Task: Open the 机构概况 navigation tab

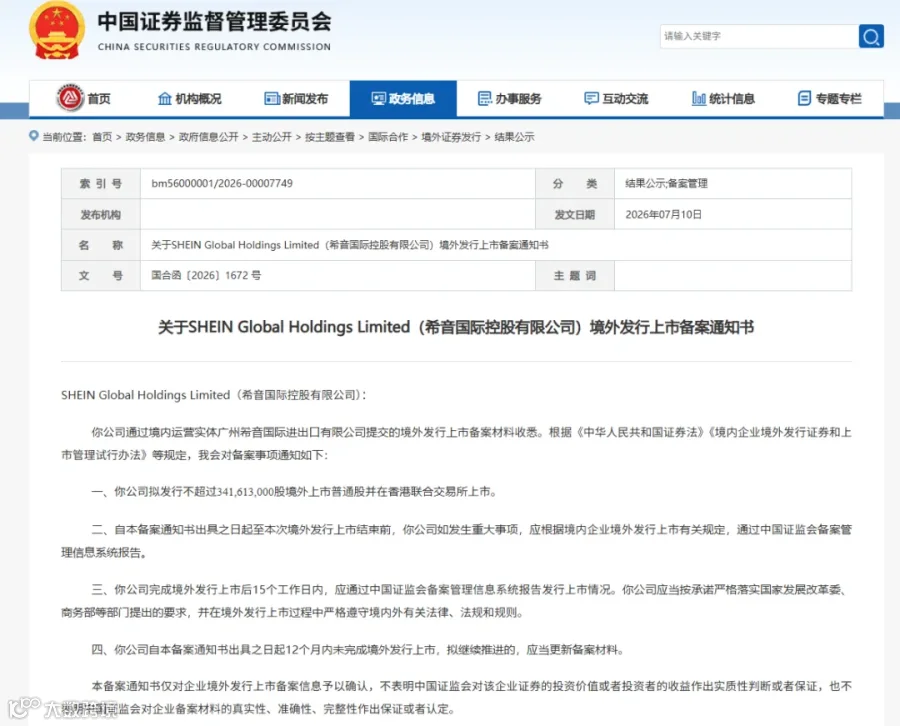Action: point(189,99)
